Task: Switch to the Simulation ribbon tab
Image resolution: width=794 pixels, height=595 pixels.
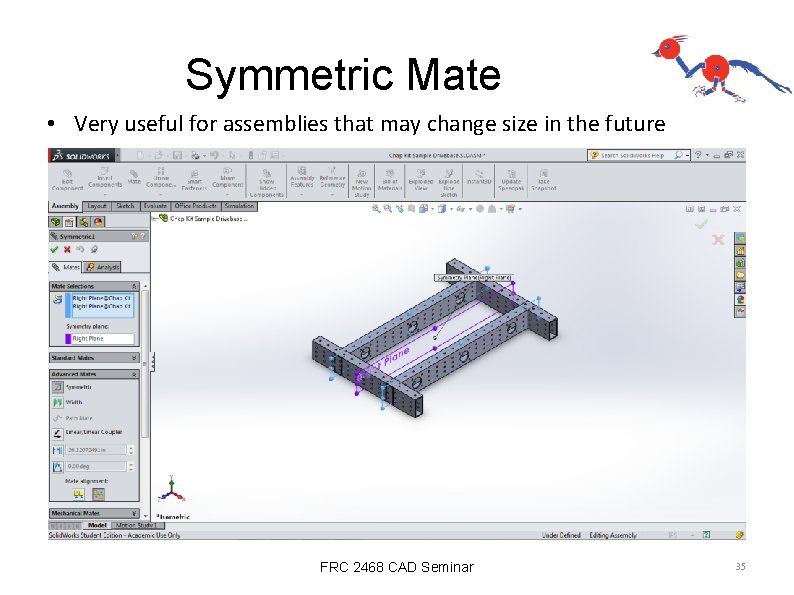Action: (x=240, y=206)
